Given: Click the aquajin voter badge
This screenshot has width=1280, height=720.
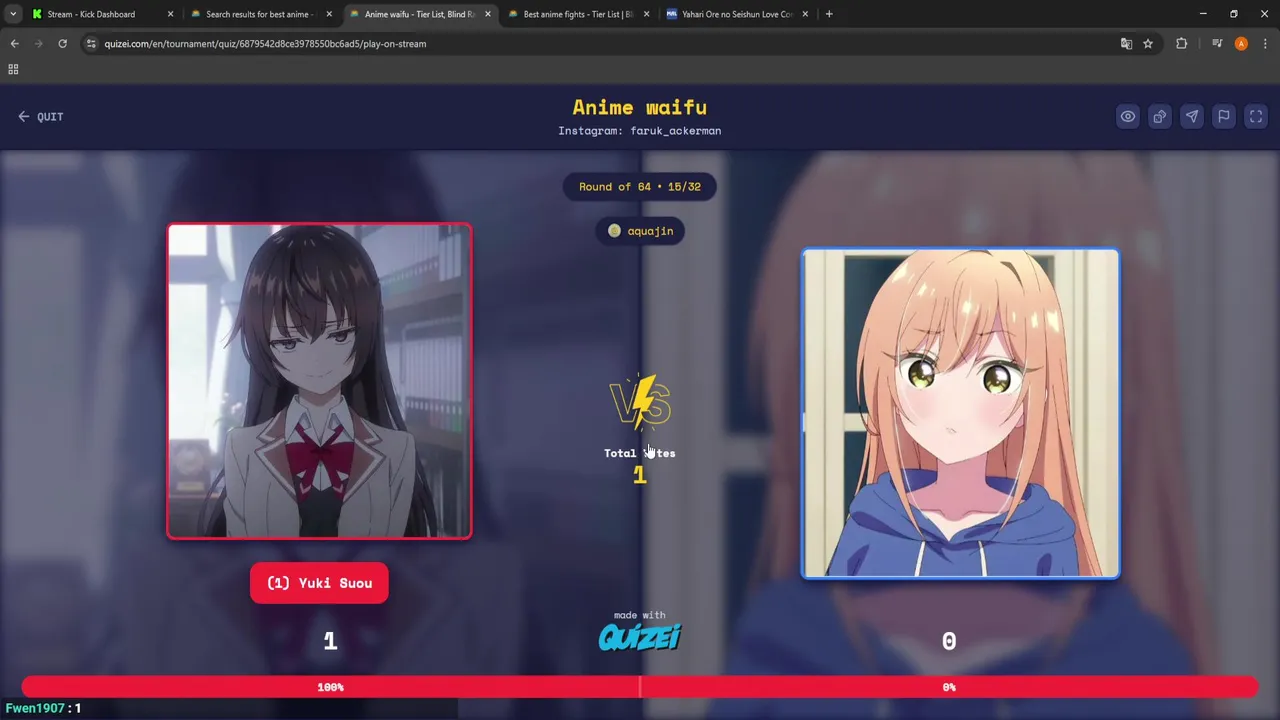Looking at the screenshot, I should [x=640, y=231].
